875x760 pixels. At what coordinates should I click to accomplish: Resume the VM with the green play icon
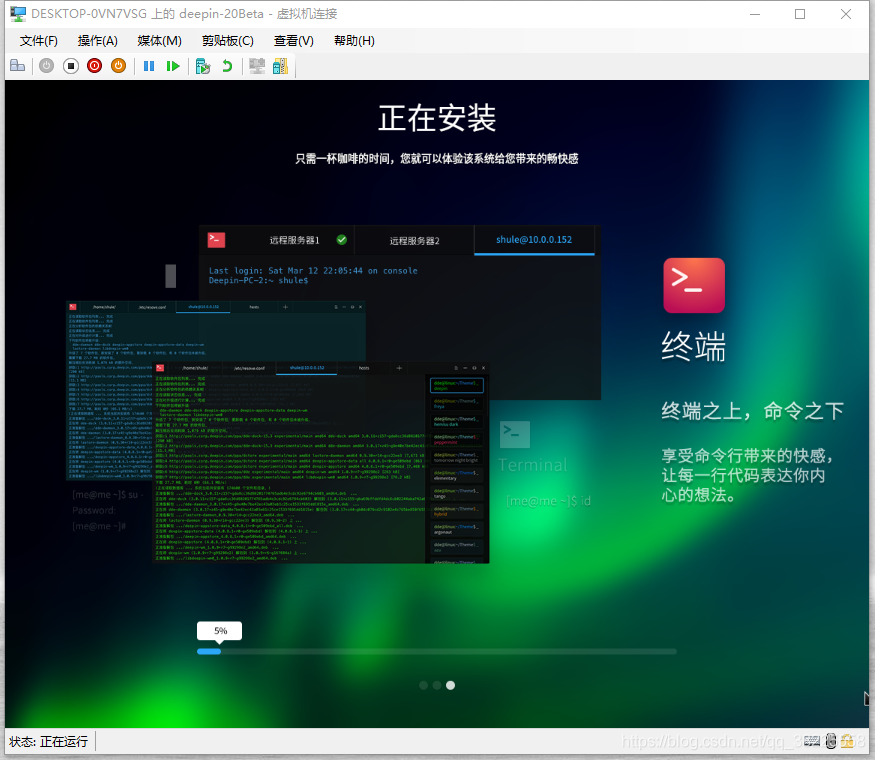(x=175, y=66)
